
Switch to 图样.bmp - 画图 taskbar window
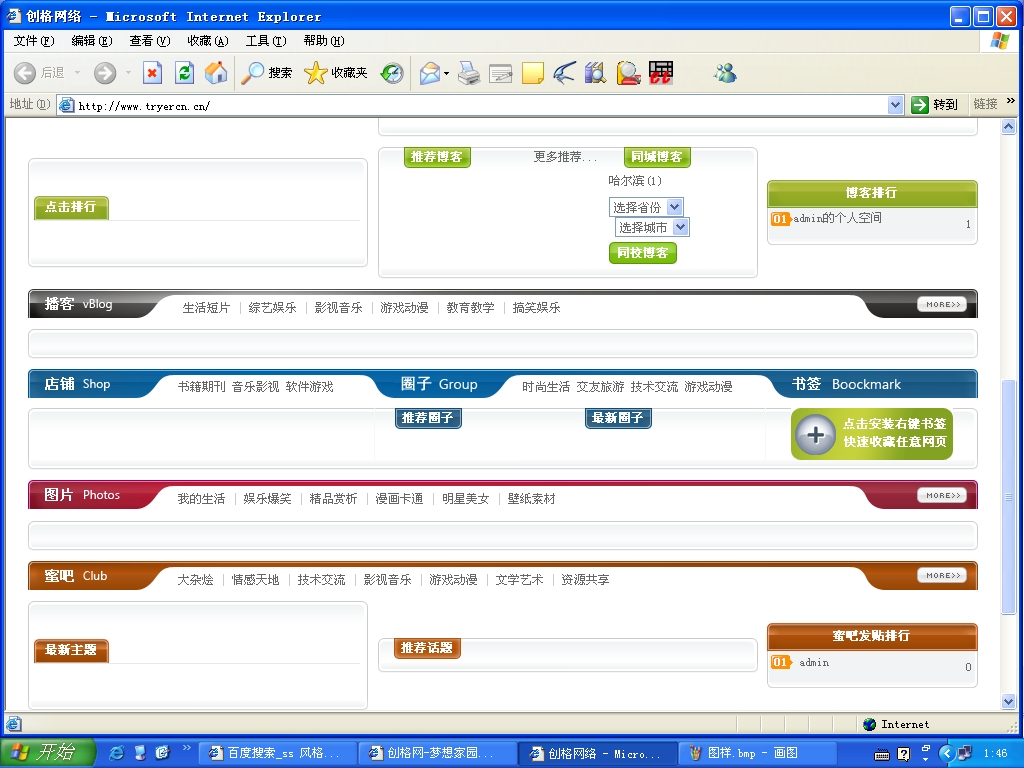(756, 753)
